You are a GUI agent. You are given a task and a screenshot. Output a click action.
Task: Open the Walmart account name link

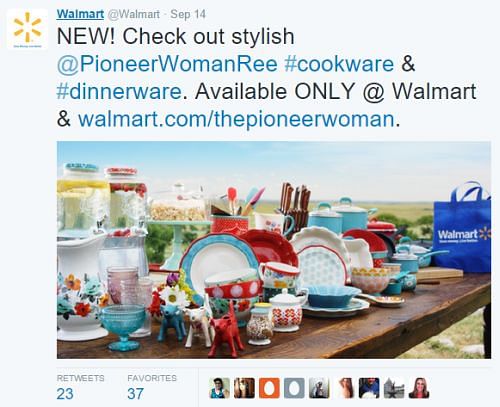pyautogui.click(x=80, y=14)
